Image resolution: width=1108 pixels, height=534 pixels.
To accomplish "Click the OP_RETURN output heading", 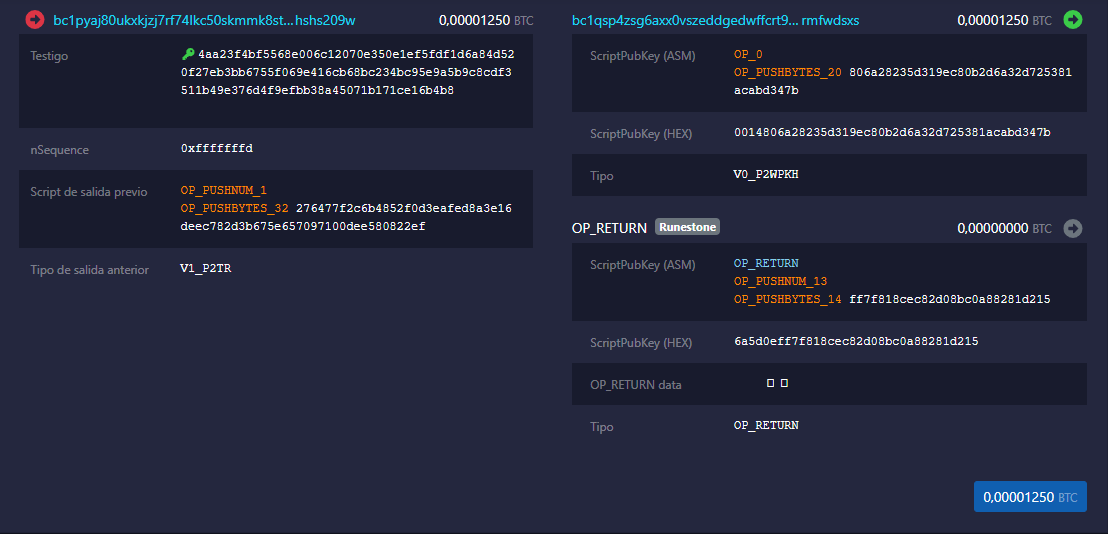I will pos(609,228).
